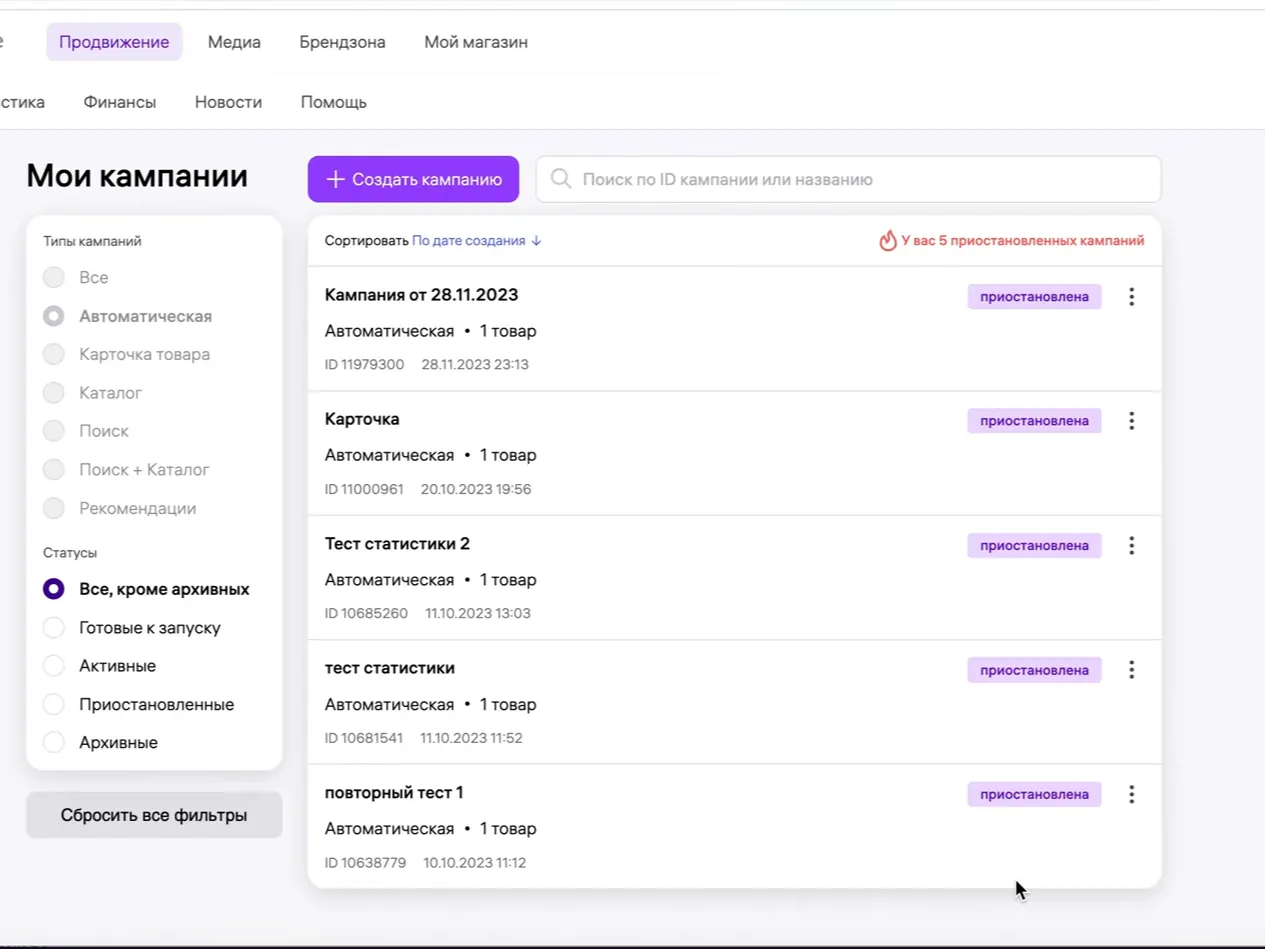This screenshot has width=1265, height=949.
Task: Open the Продвижение tab
Action: (x=114, y=42)
